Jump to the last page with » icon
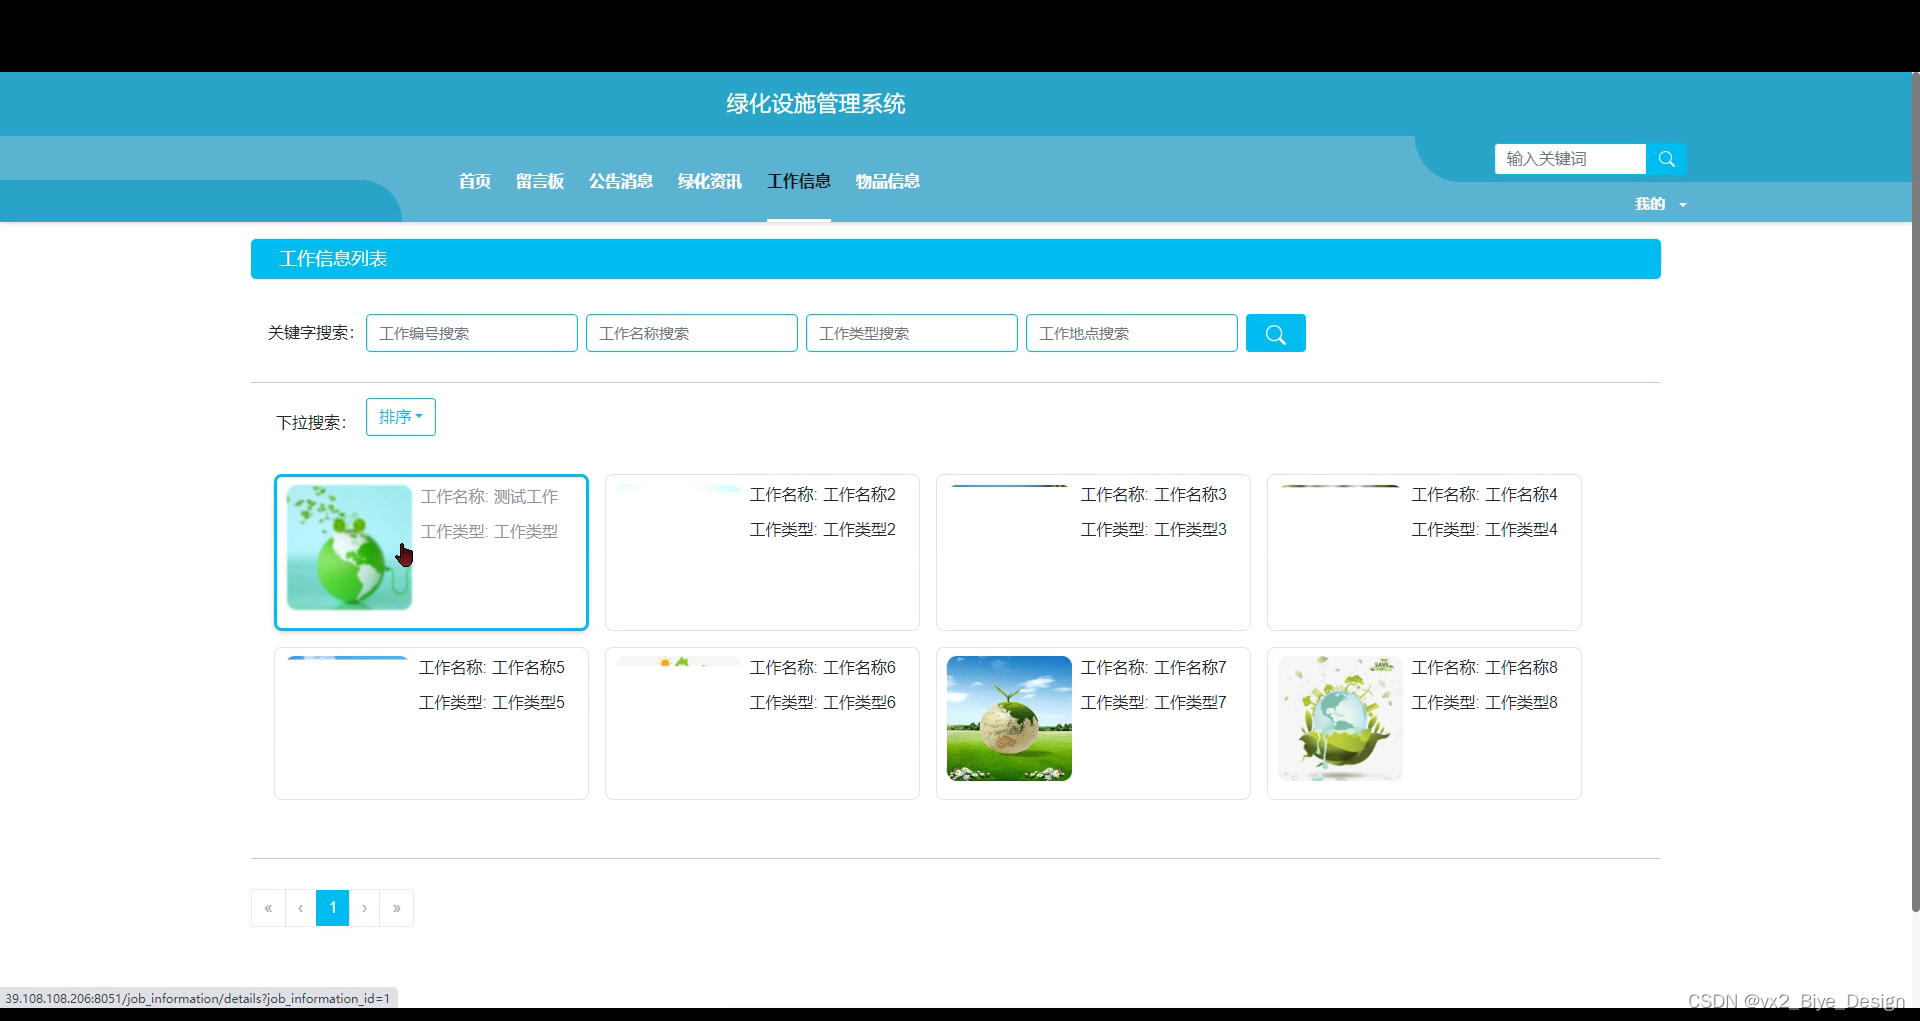This screenshot has height=1021, width=1920. point(397,908)
